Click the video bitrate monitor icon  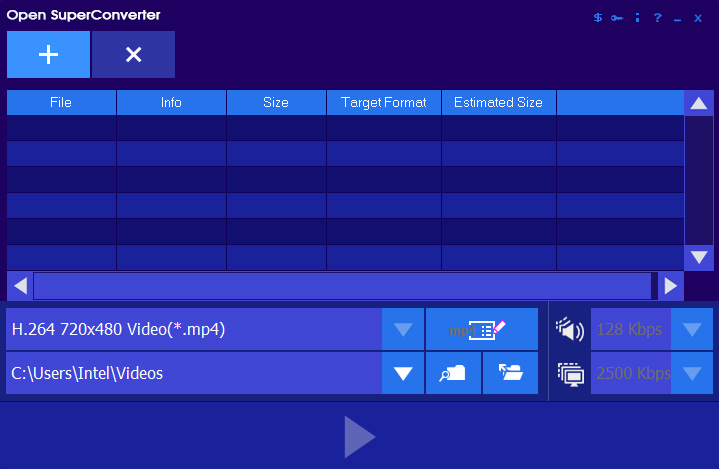click(569, 374)
